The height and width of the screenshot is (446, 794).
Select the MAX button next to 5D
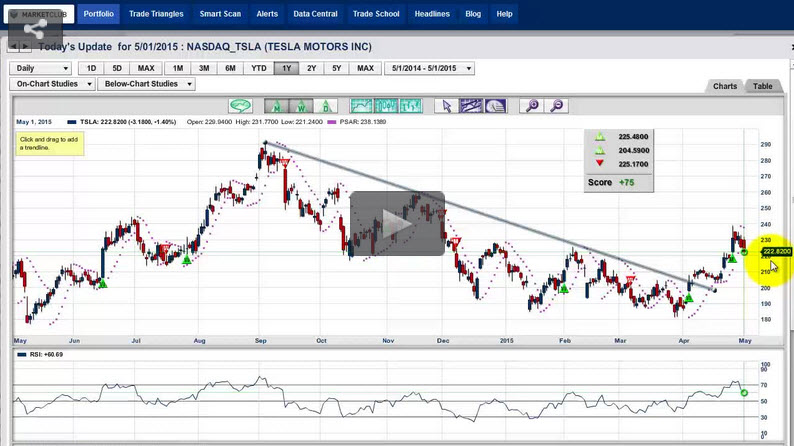[x=146, y=68]
